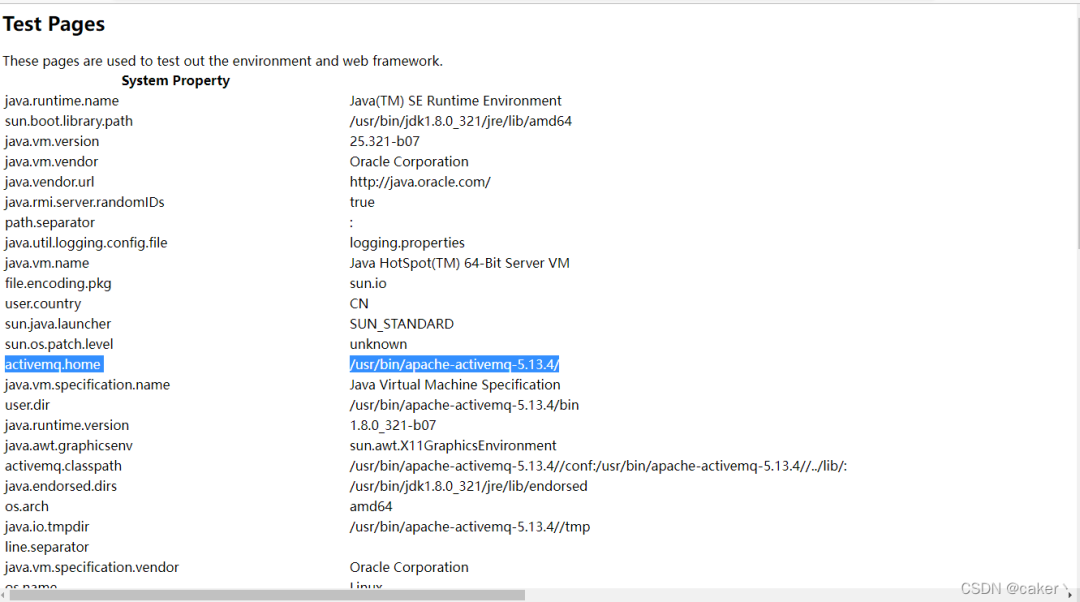
Task: Click the System Property column header
Action: tap(176, 81)
